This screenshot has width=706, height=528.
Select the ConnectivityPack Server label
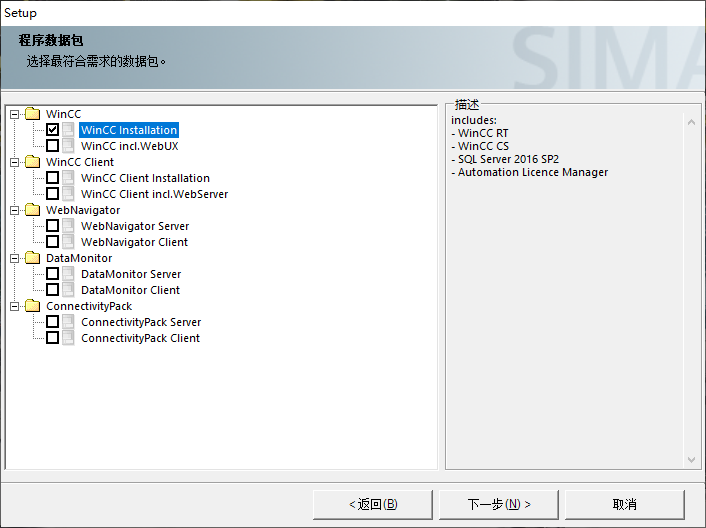pyautogui.click(x=141, y=322)
